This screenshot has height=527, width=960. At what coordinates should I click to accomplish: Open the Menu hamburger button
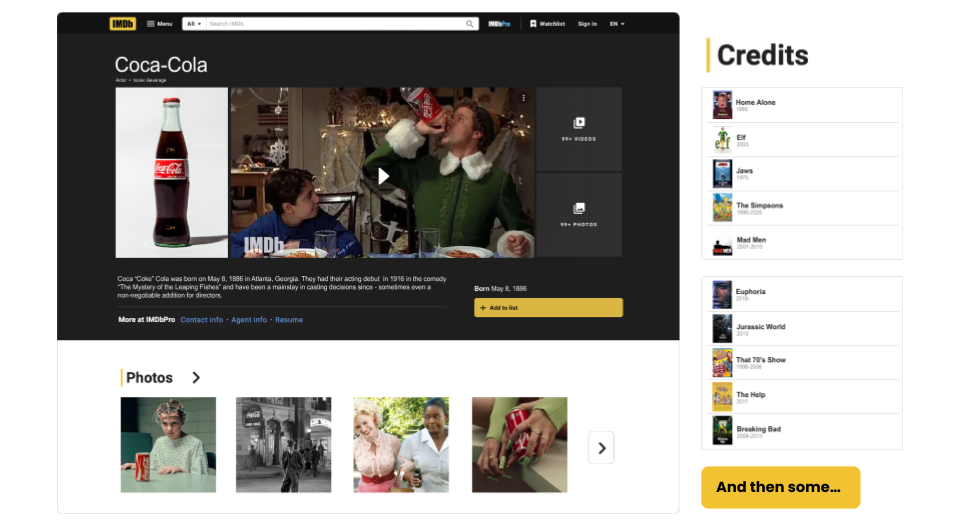tap(160, 24)
